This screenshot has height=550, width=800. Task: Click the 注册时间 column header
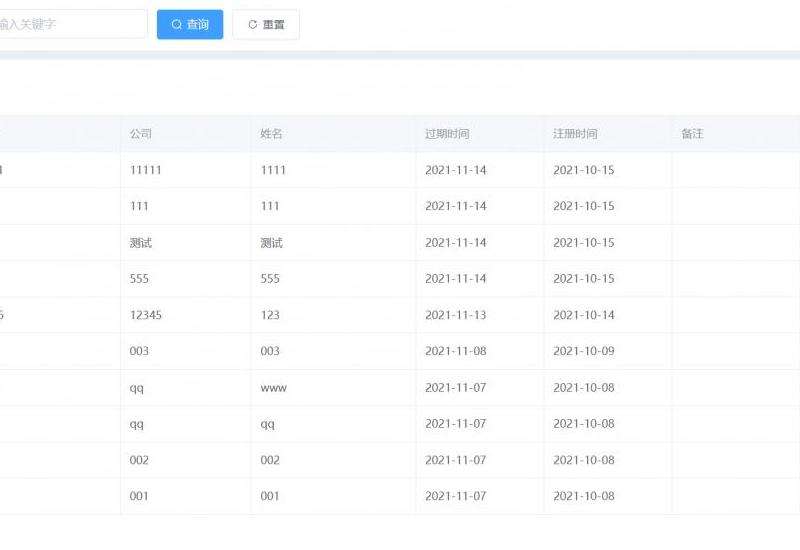coord(576,134)
